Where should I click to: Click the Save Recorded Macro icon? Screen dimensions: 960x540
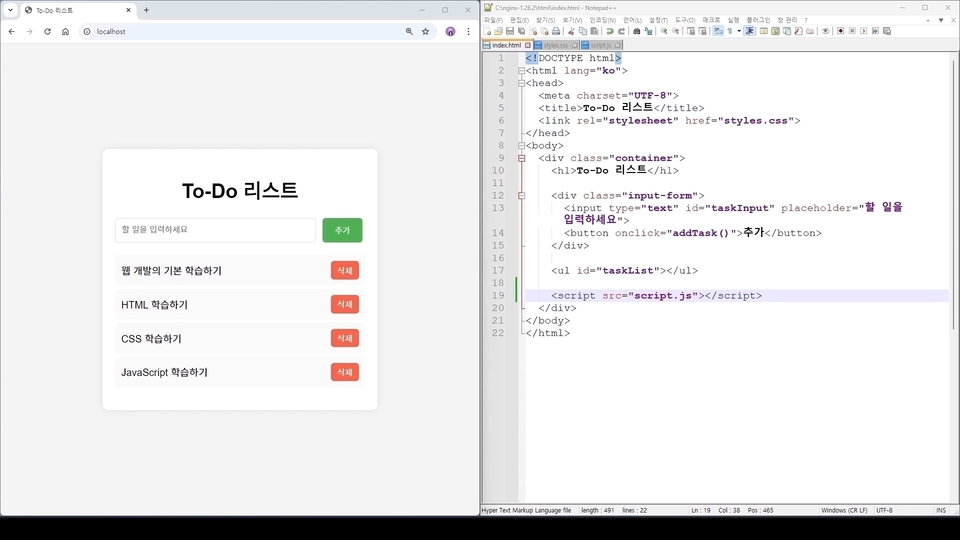tap(887, 31)
